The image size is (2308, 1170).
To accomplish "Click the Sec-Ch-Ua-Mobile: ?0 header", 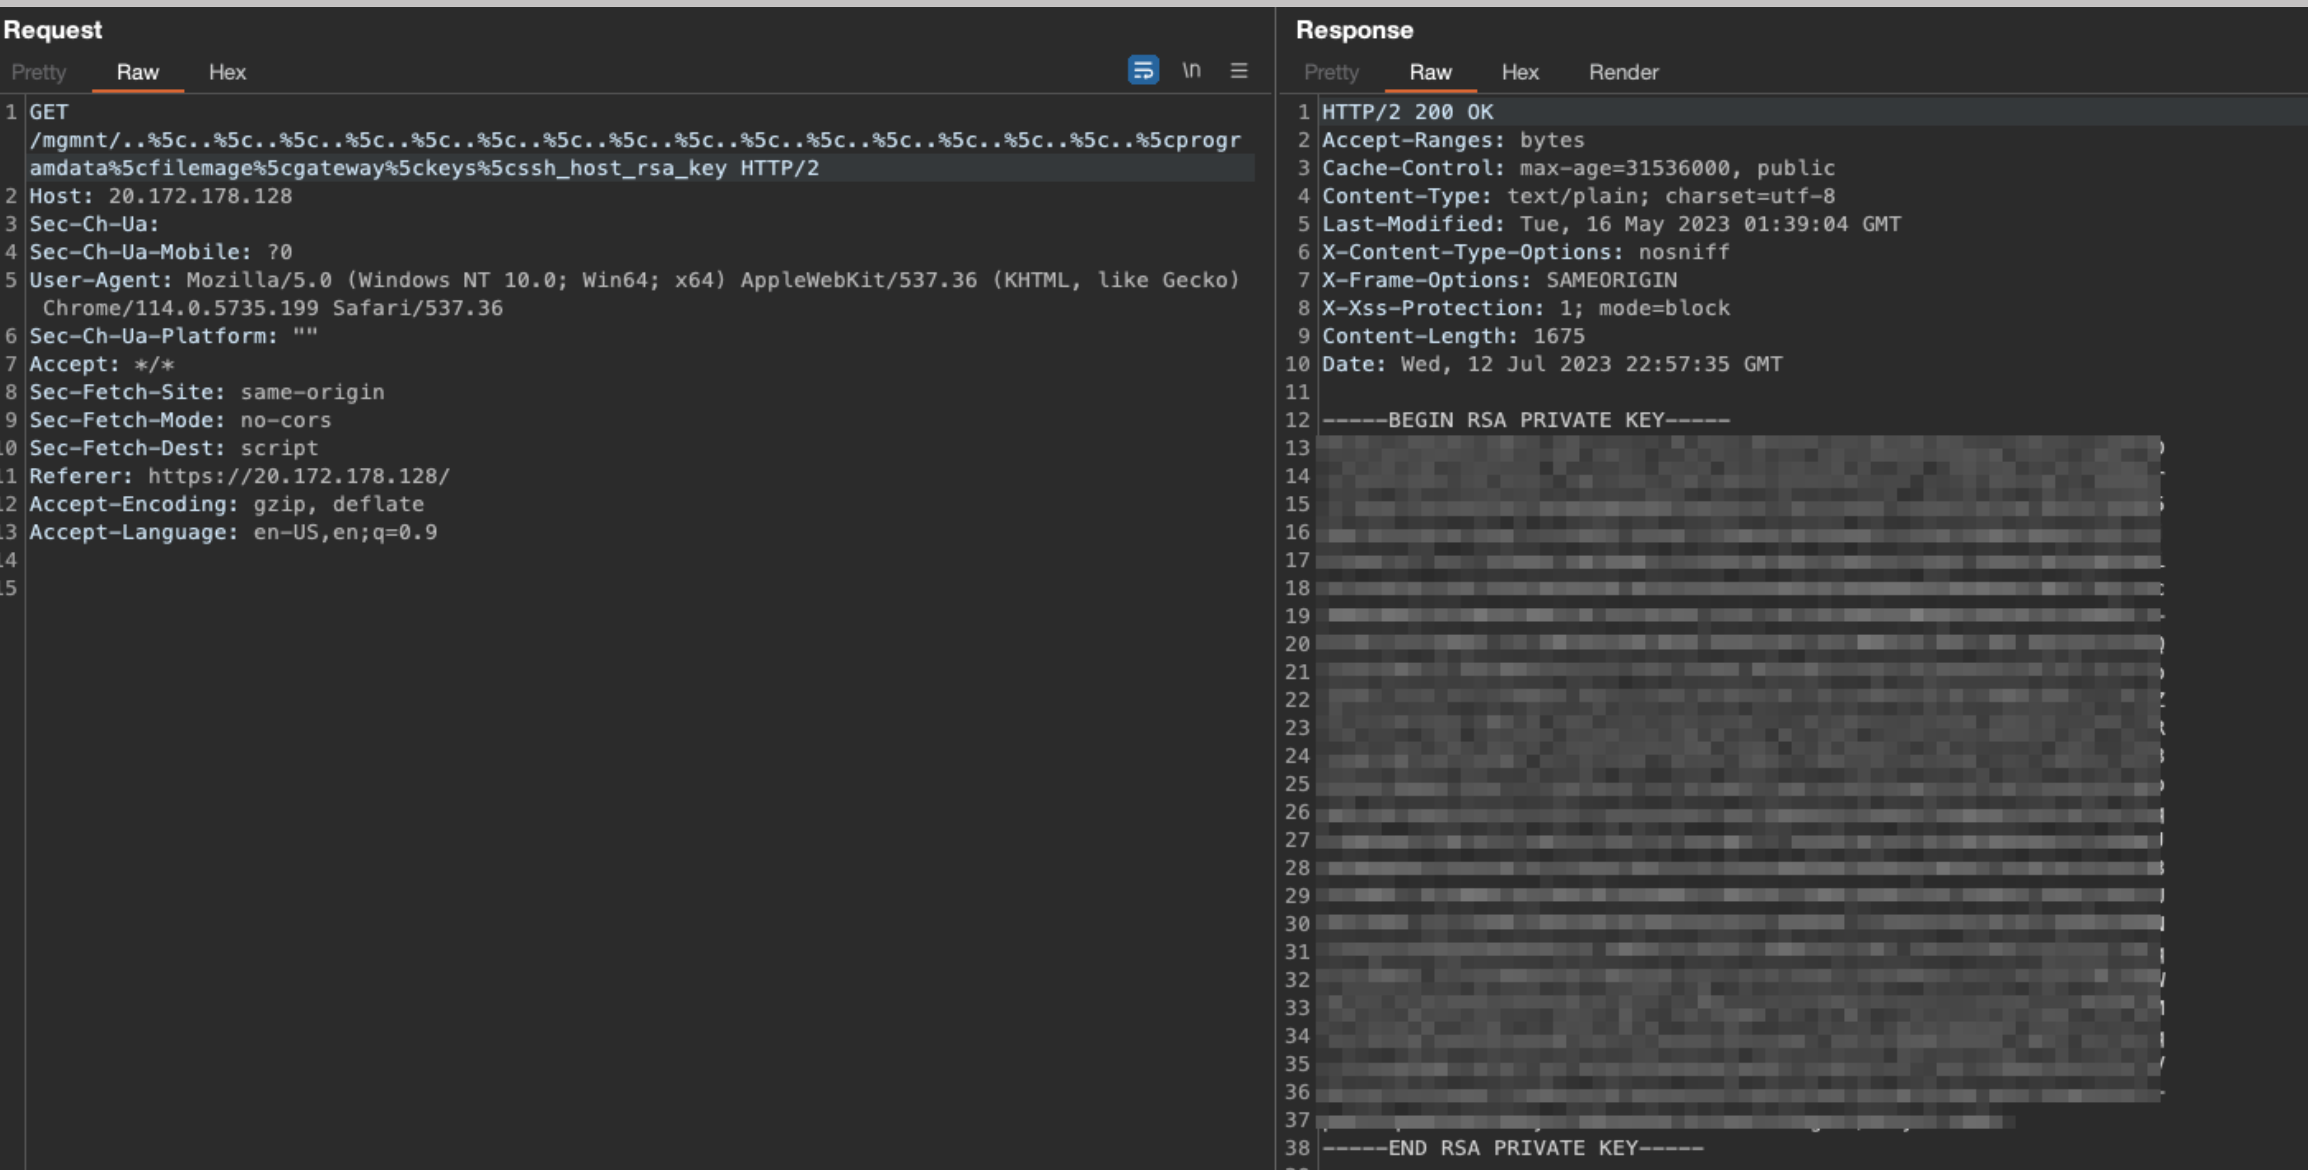I will 161,252.
